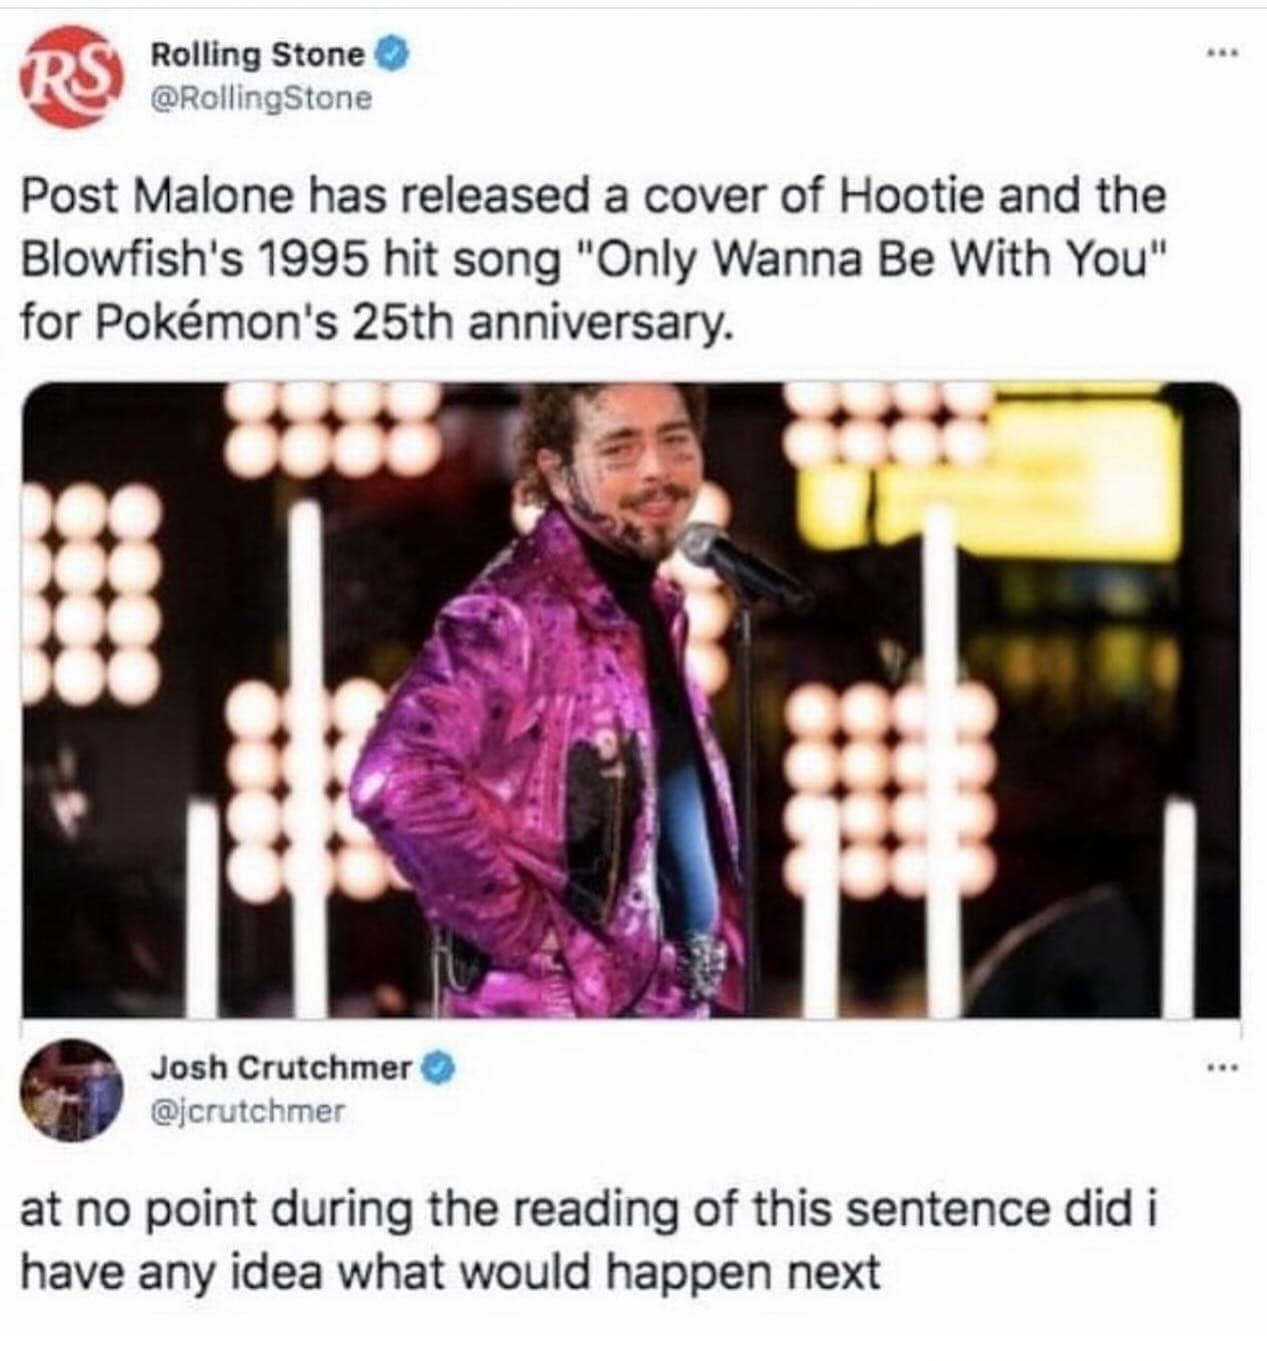Open the Post Malone tweet photo
1267x1361 pixels.
click(x=632, y=700)
